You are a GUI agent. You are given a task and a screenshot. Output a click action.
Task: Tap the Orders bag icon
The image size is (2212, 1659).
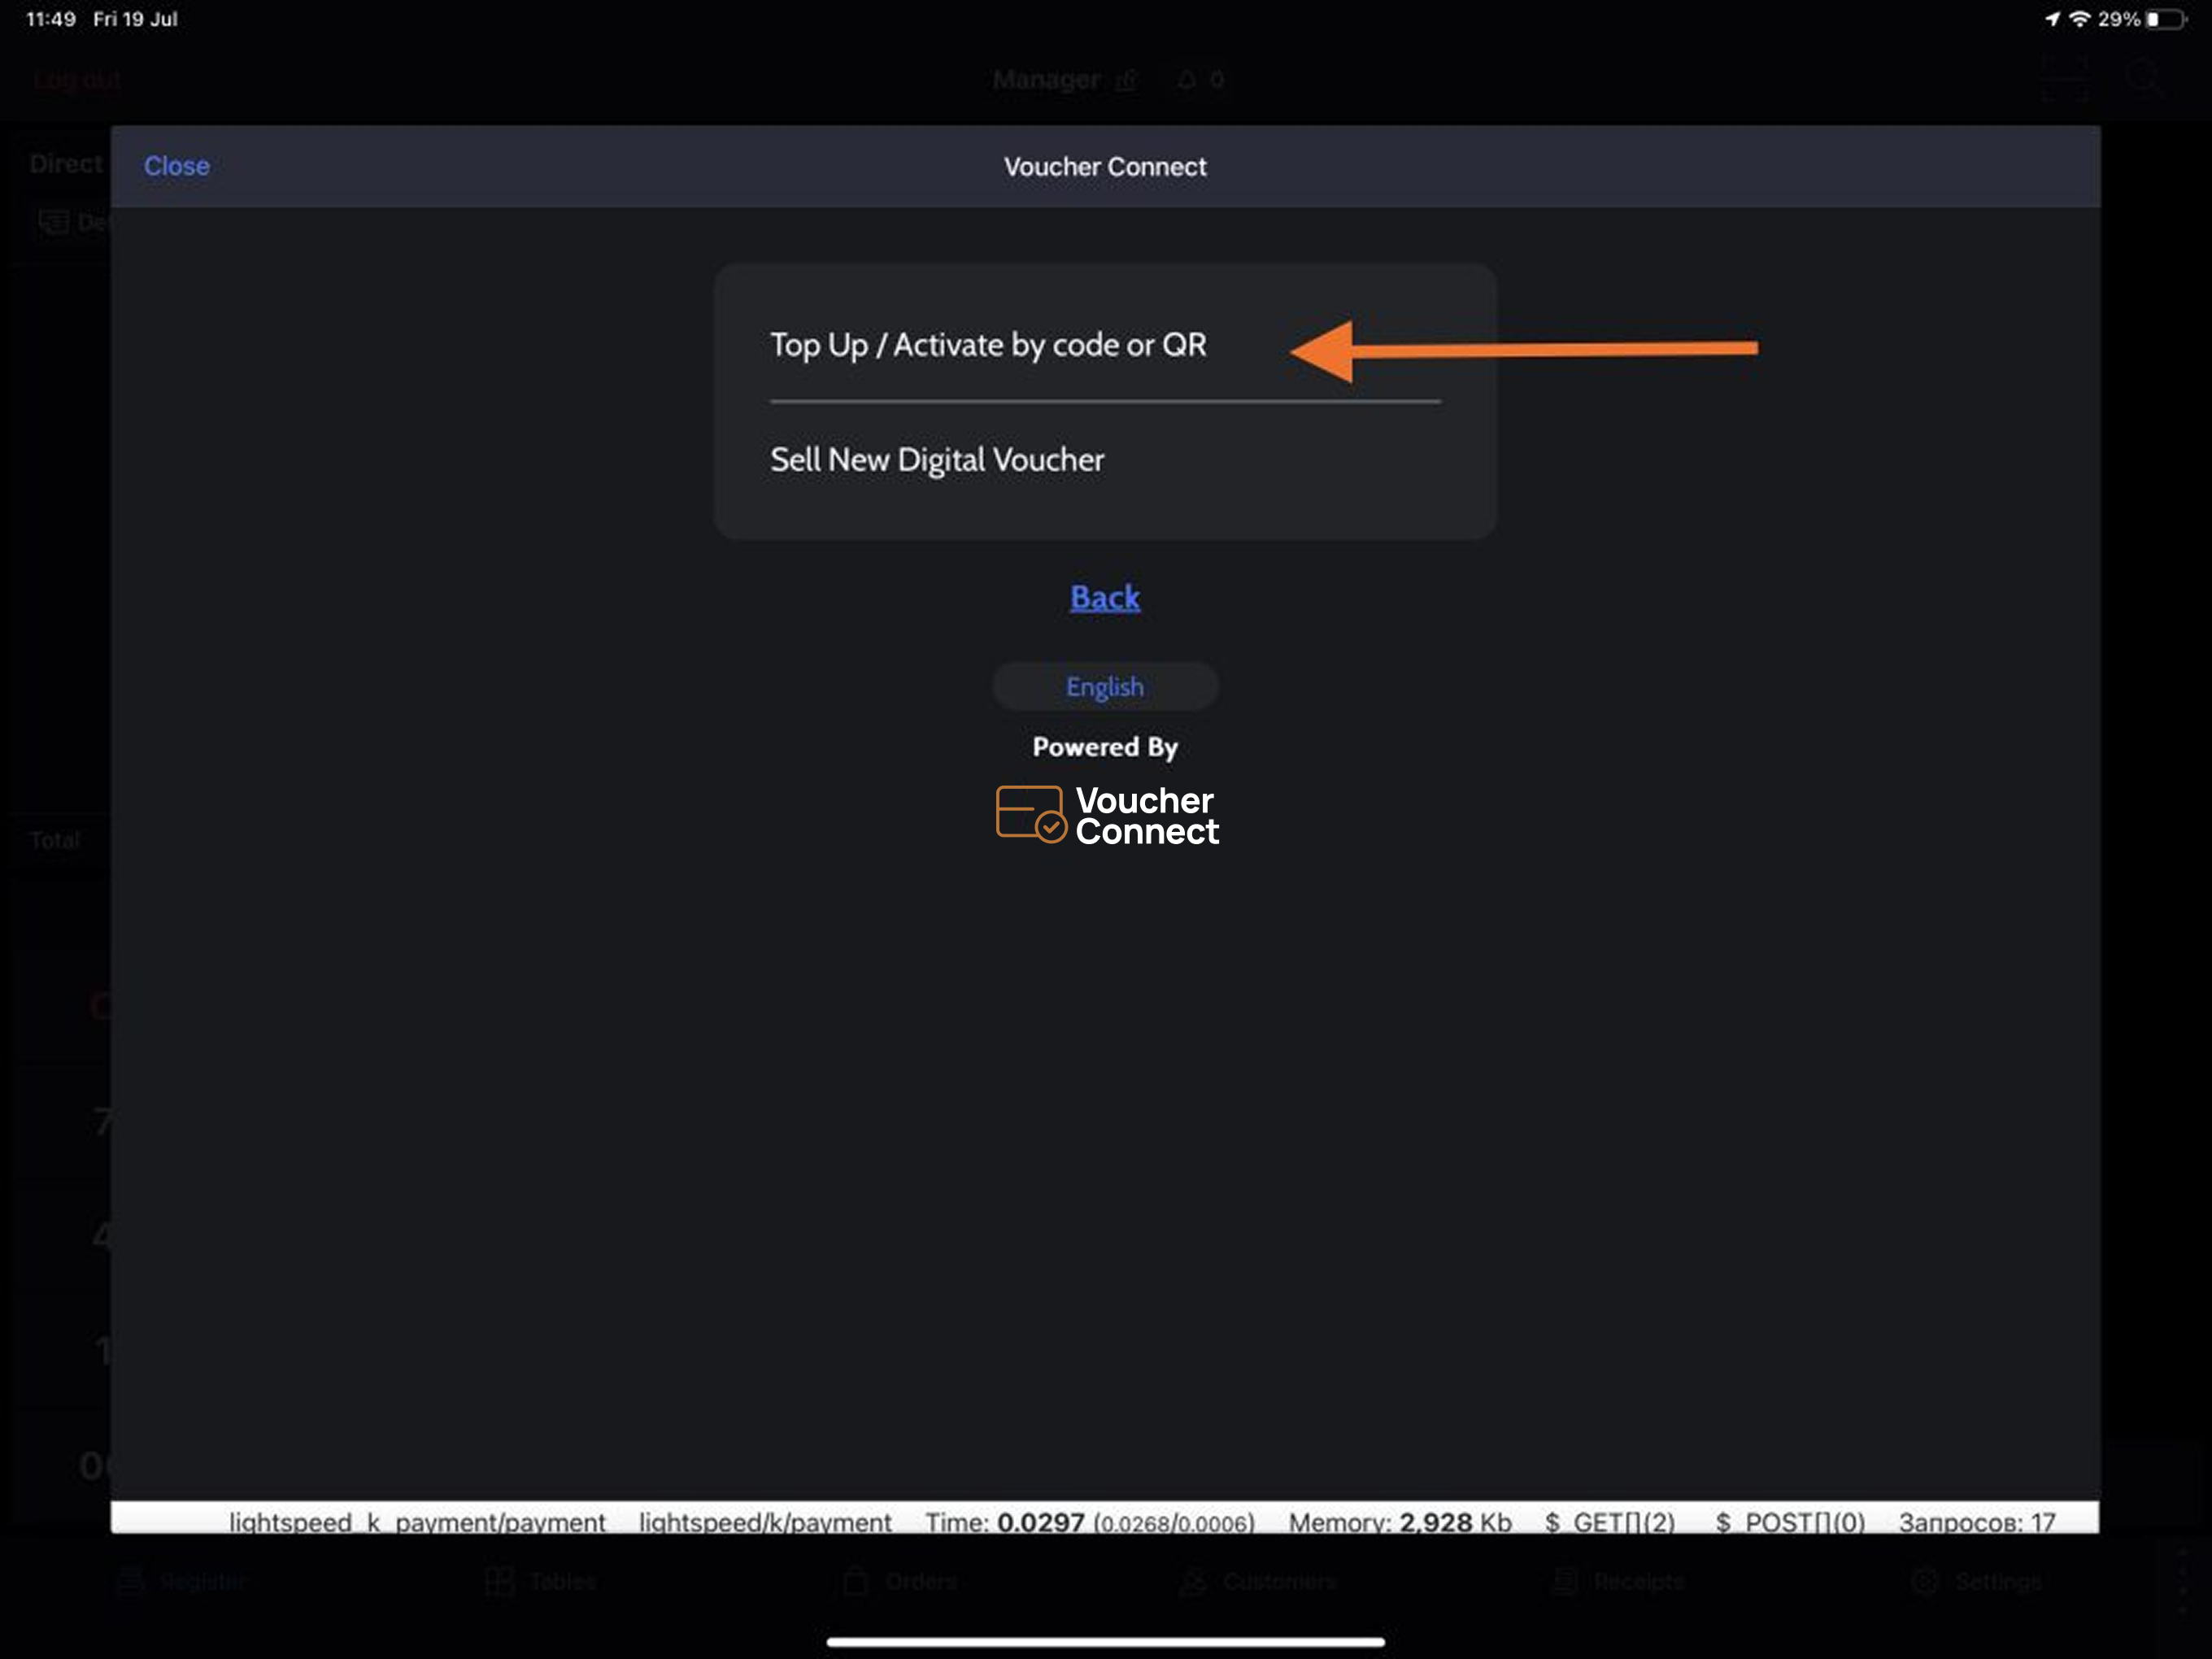pyautogui.click(x=856, y=1581)
